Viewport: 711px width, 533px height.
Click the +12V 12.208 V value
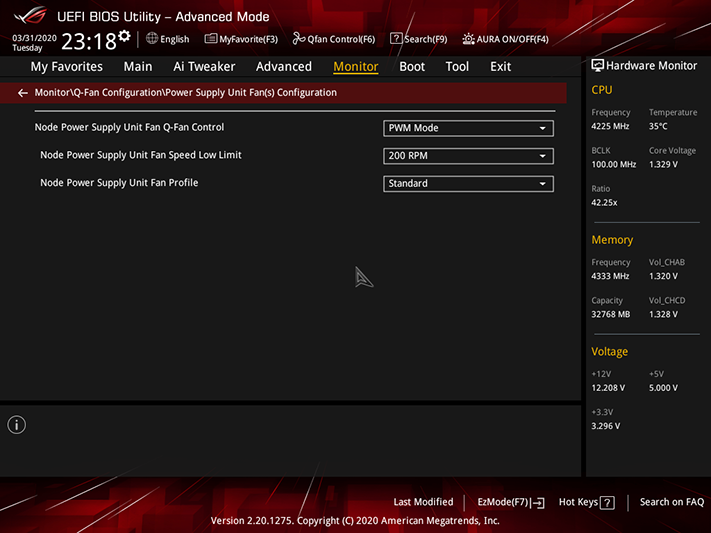[x=608, y=388]
